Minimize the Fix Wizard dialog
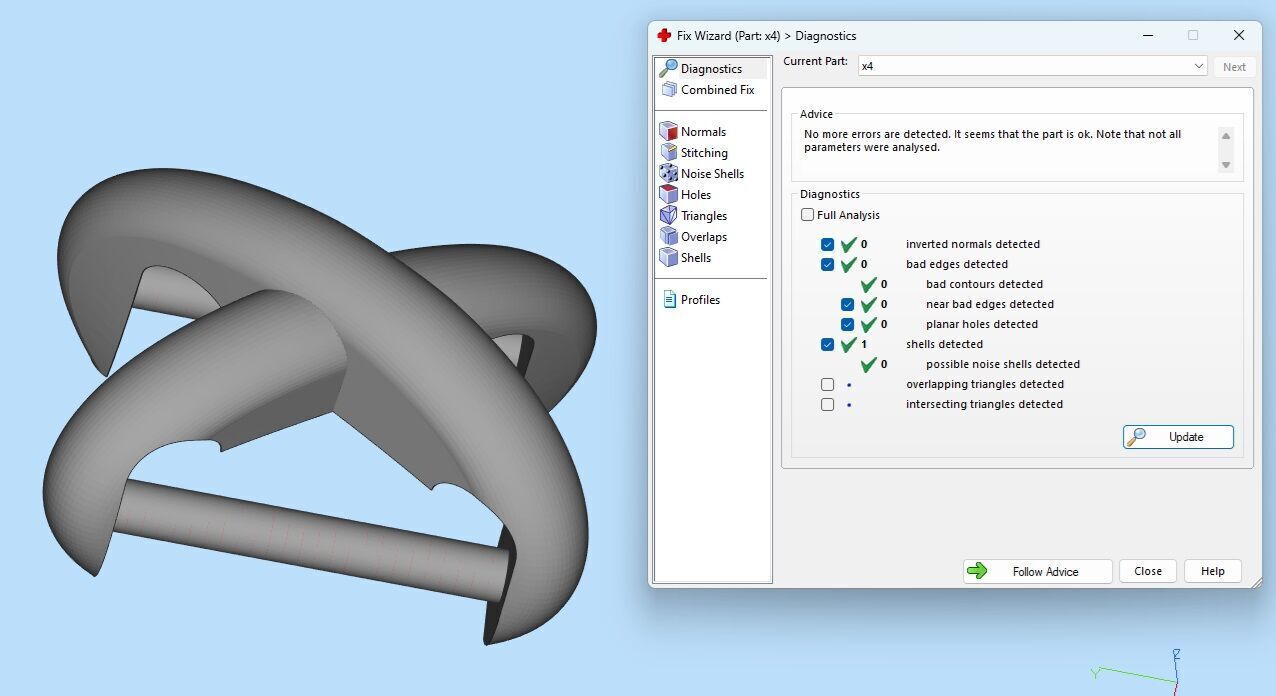 (x=1147, y=35)
